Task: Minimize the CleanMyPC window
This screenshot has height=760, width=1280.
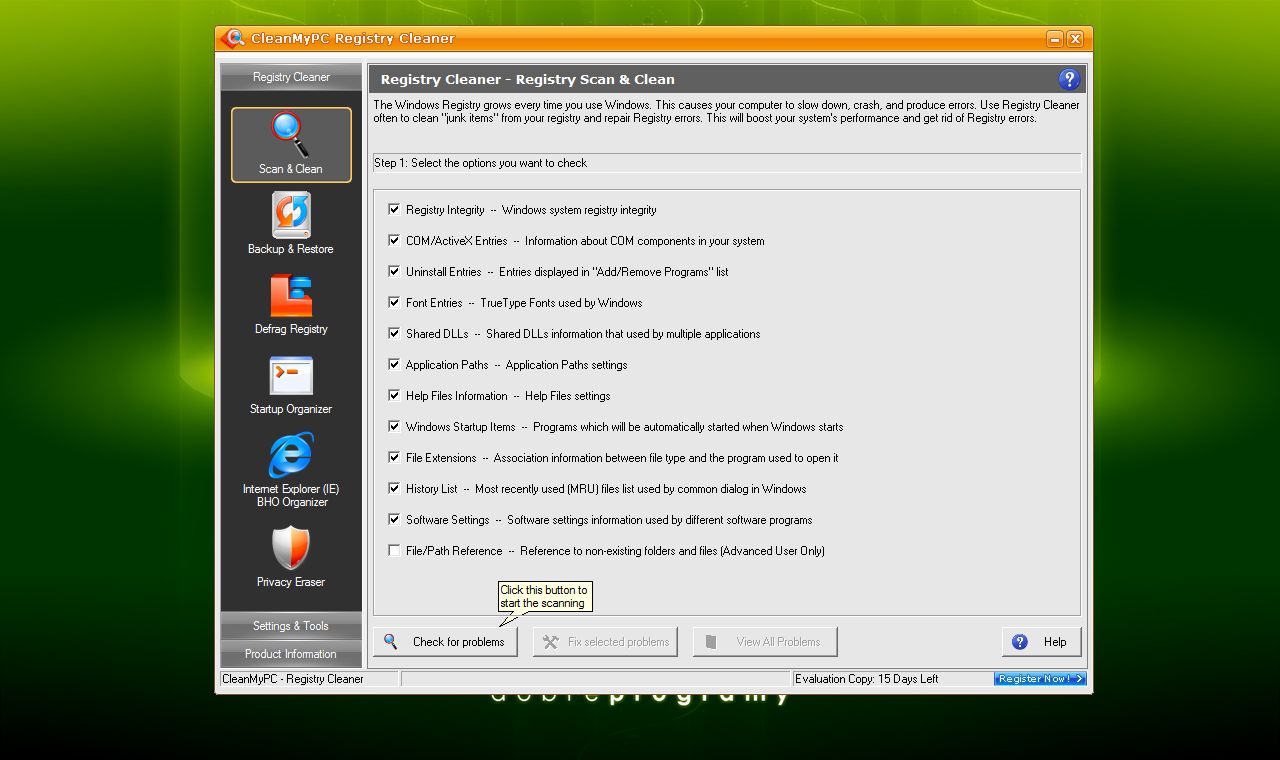Action: pyautogui.click(x=1055, y=39)
